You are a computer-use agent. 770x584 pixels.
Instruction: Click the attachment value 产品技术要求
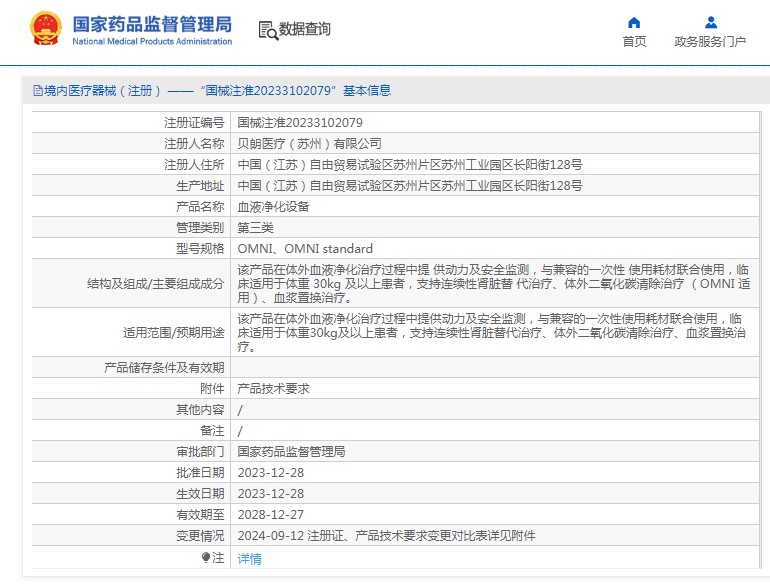[273, 389]
